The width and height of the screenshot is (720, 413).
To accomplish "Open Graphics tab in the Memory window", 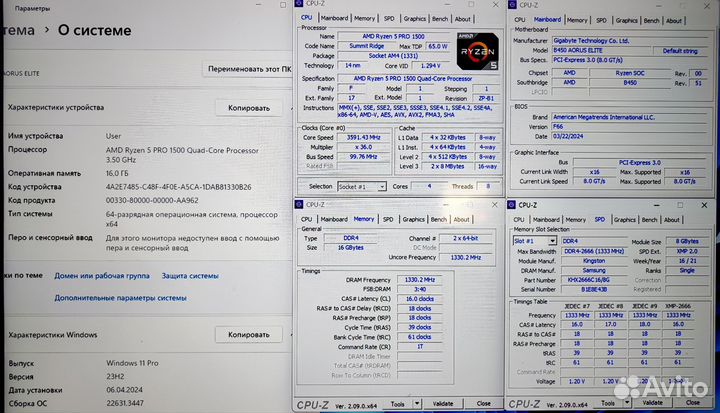I will point(414,219).
